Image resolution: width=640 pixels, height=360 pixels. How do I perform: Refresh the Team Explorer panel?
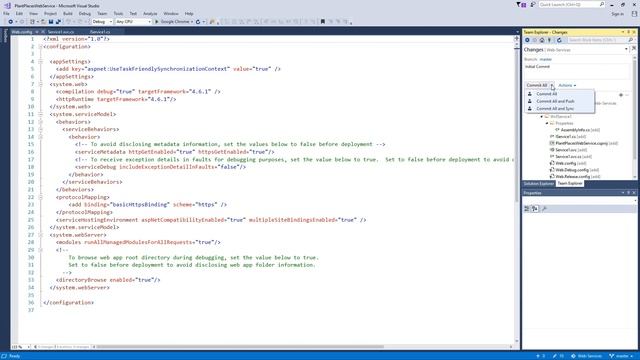coord(559,40)
